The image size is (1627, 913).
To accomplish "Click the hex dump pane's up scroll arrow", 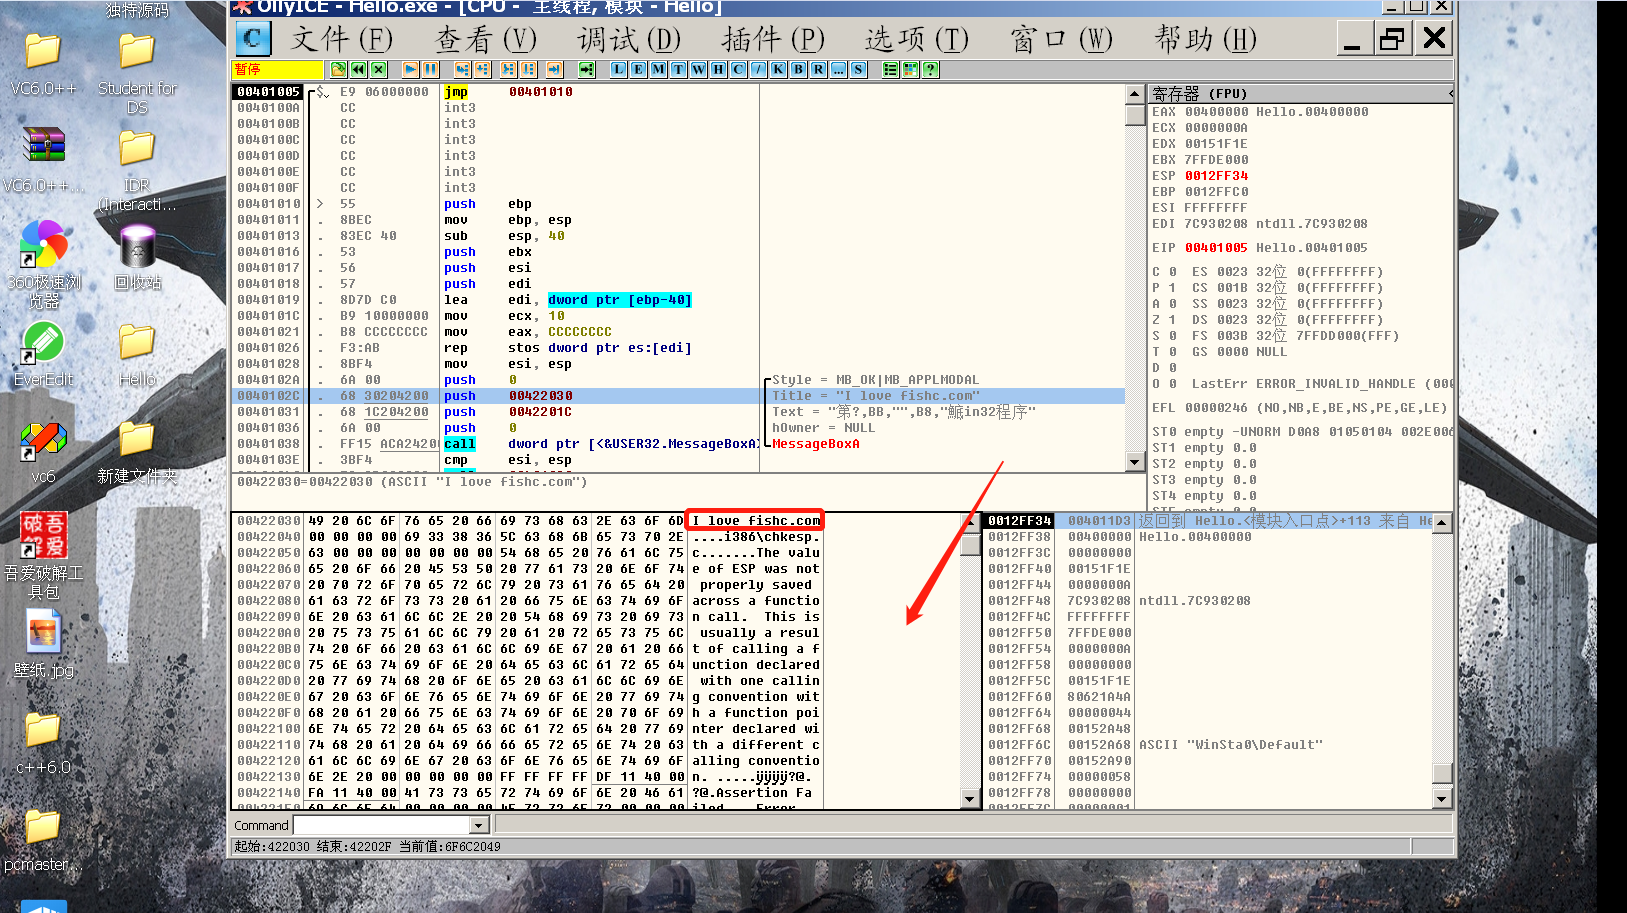I will click(968, 521).
